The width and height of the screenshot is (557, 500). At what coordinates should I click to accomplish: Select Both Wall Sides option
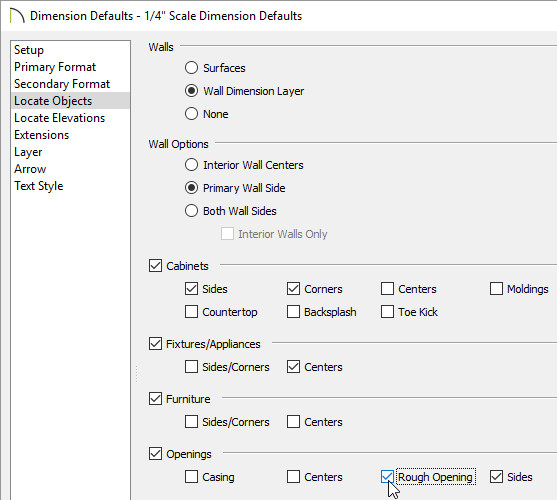191,211
